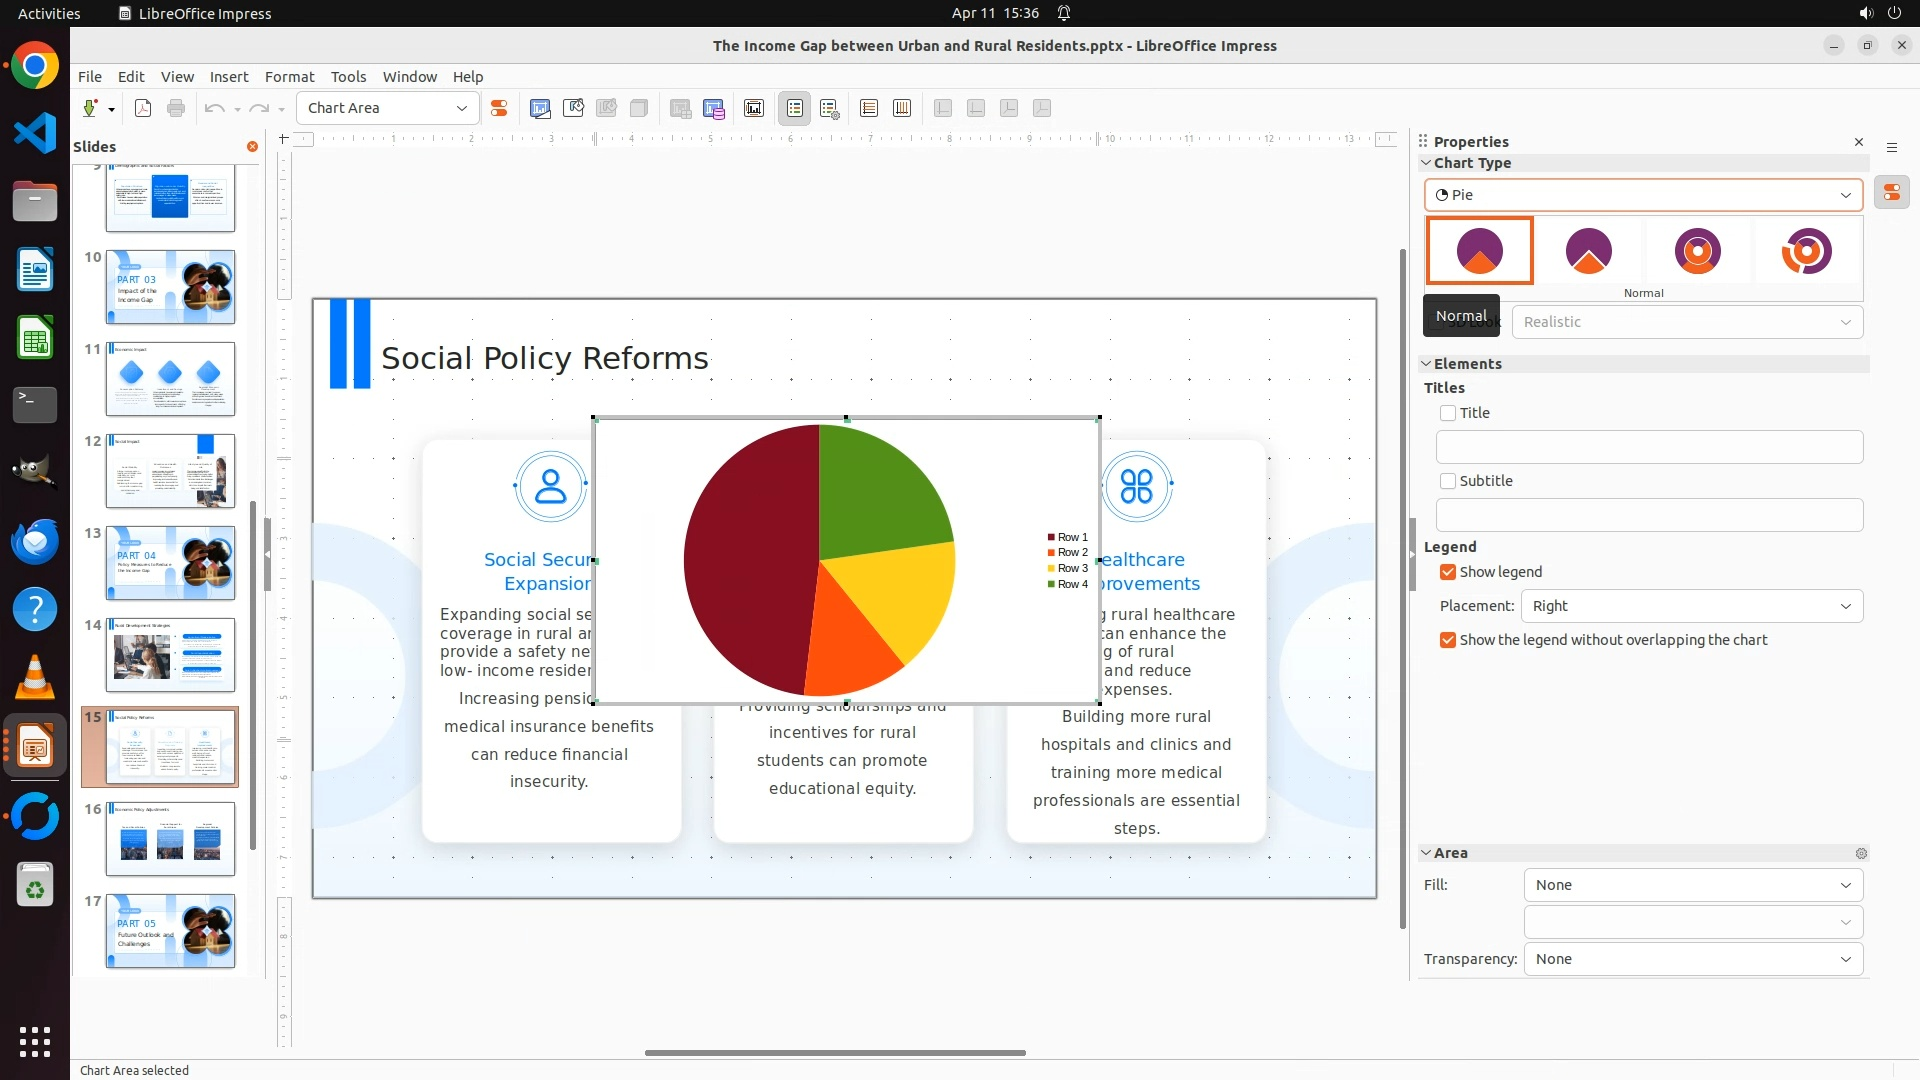Uncheck the Show legend checkbox
Screen dimensions: 1920x1080
tap(1448, 572)
